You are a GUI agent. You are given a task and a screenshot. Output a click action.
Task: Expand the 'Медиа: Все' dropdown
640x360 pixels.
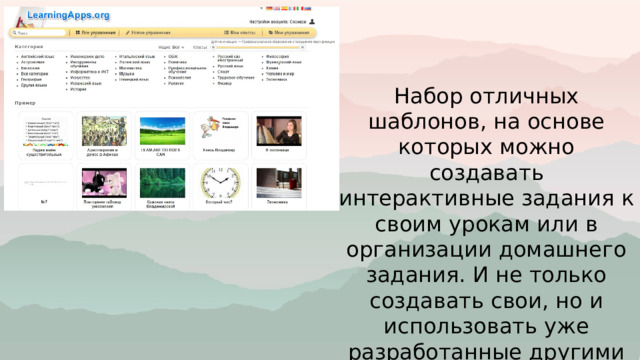(x=171, y=47)
